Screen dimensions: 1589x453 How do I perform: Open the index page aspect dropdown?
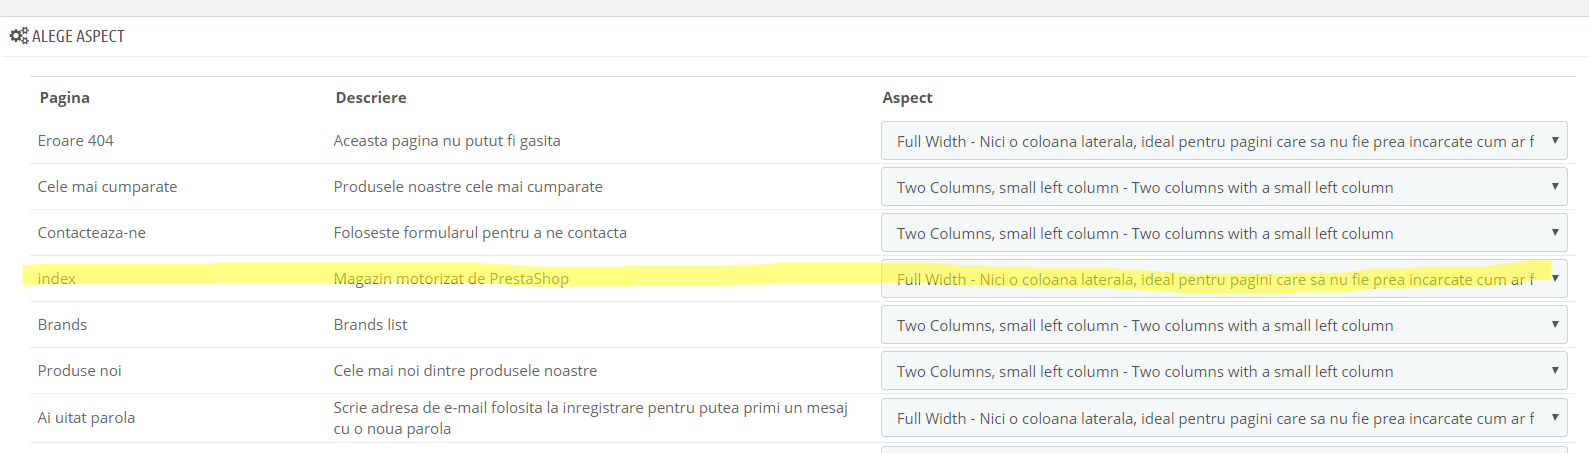pyautogui.click(x=1223, y=279)
